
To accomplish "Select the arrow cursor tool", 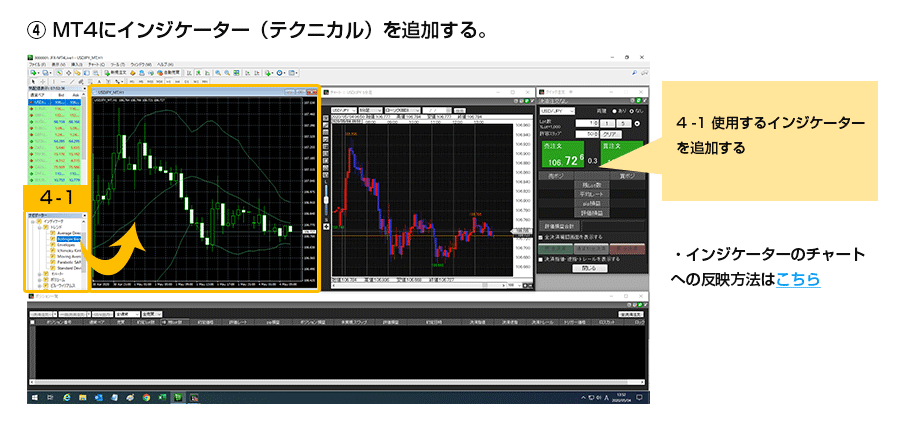I will tap(33, 81).
